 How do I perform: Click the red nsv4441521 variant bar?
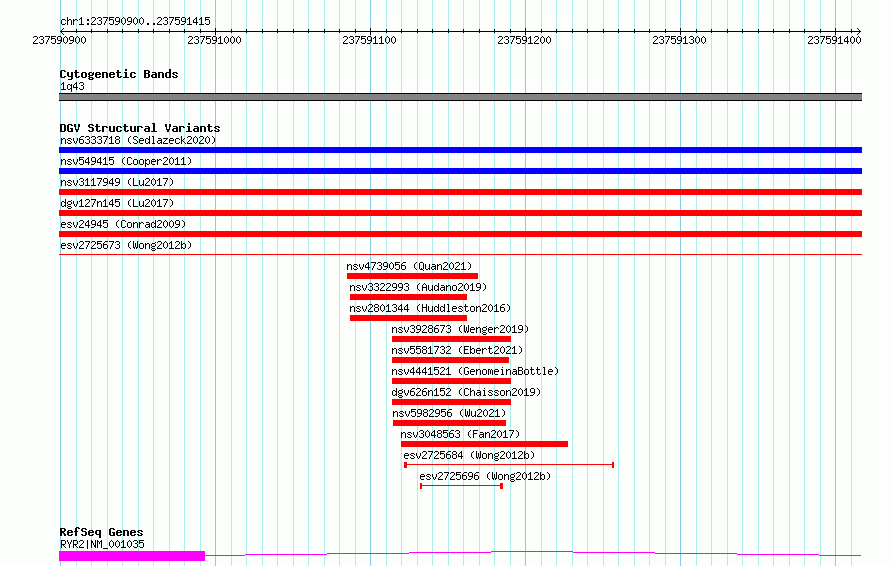click(x=452, y=381)
